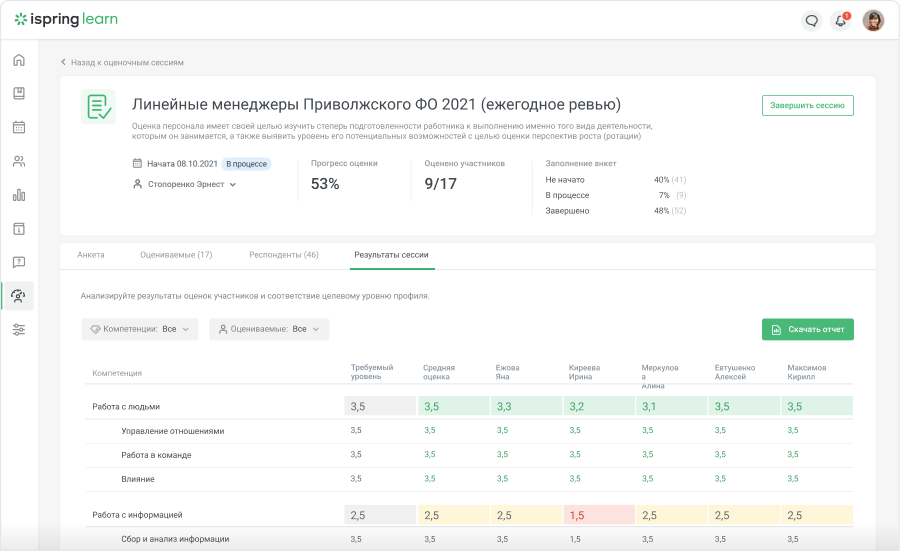Click the Завершить сессию button
The width and height of the screenshot is (900, 551).
point(807,106)
